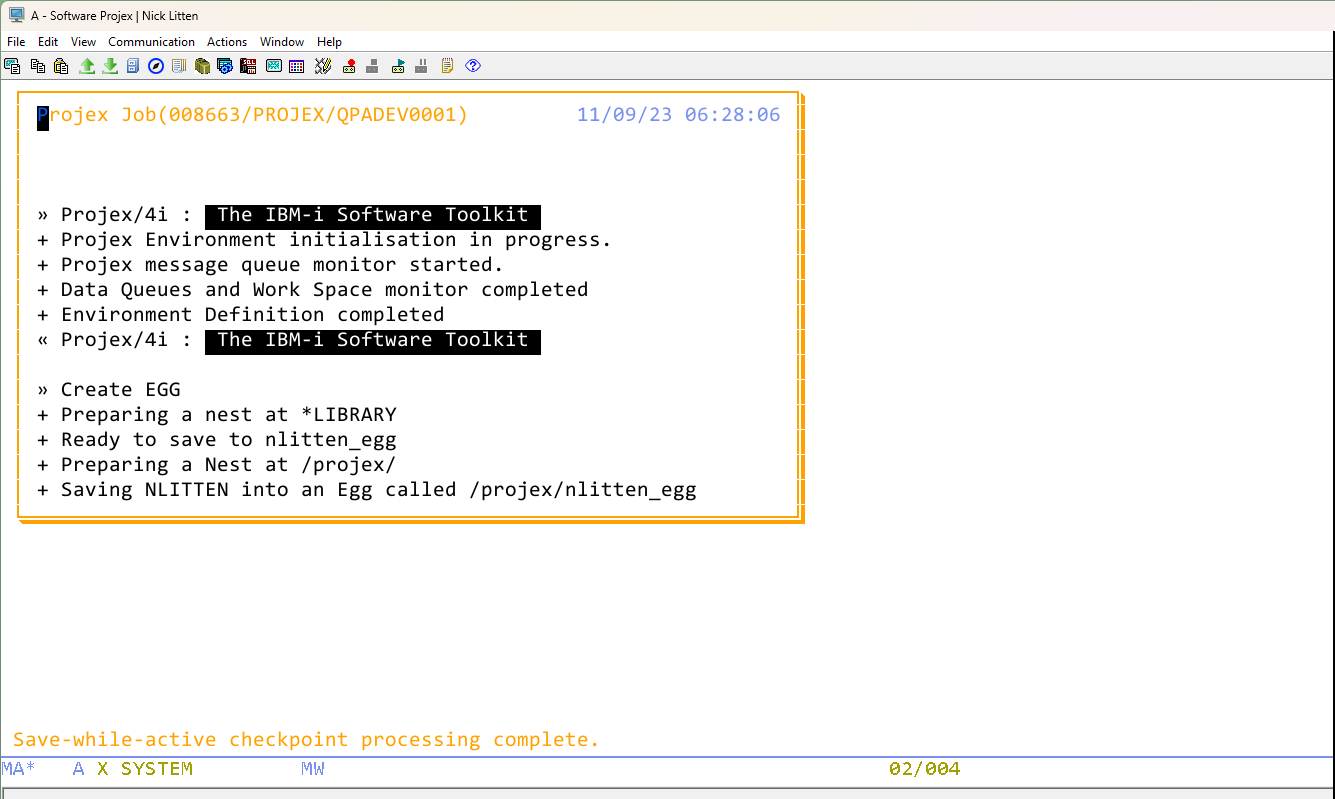Click the 'MW' status bar indicator
The height and width of the screenshot is (799, 1335).
coord(313,769)
